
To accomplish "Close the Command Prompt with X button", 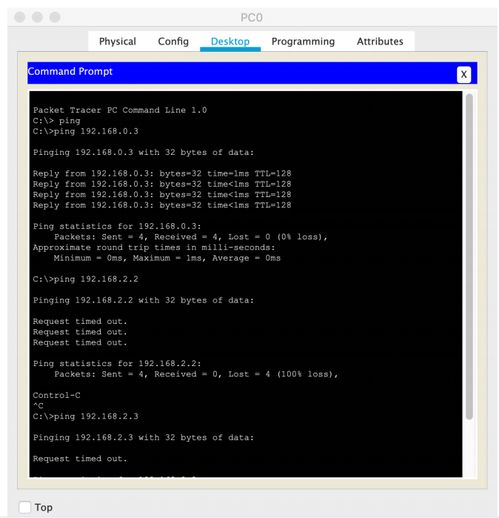I will pos(463,74).
